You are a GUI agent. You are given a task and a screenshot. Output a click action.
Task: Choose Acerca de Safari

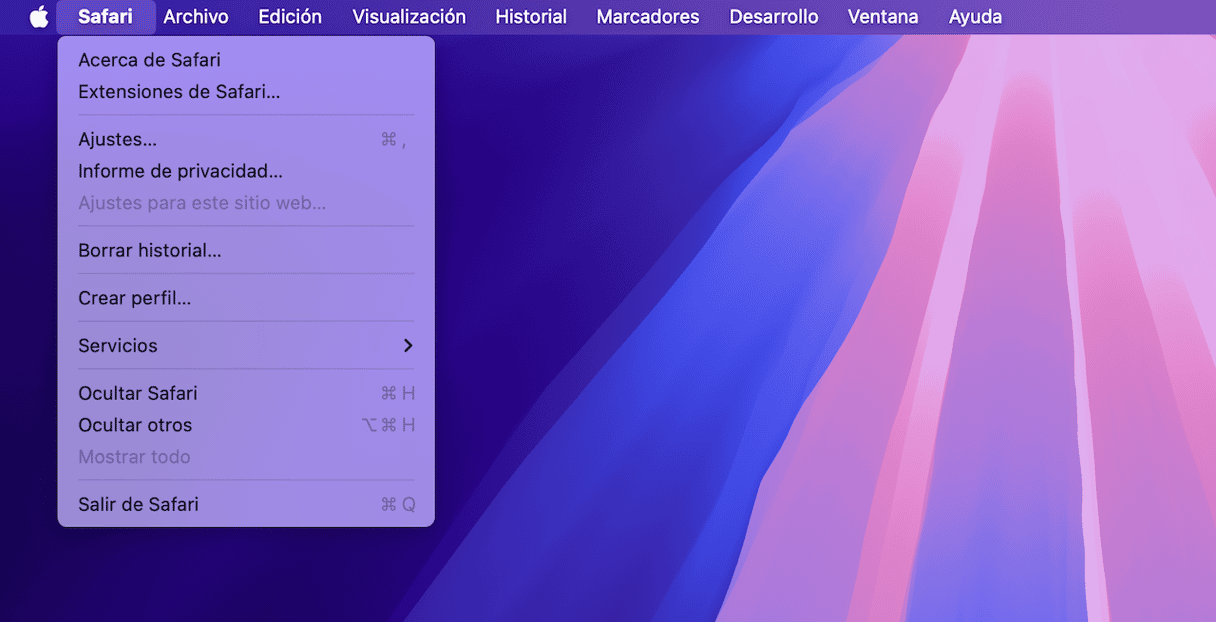pyautogui.click(x=246, y=60)
